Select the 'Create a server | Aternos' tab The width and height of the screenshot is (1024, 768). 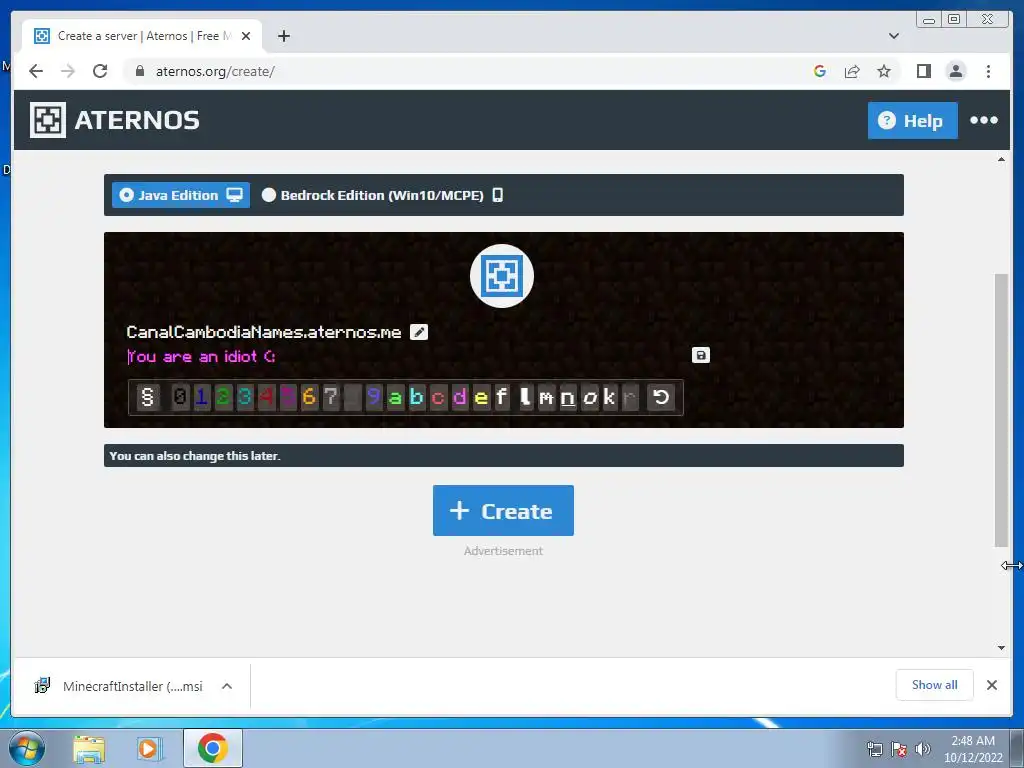tap(142, 36)
